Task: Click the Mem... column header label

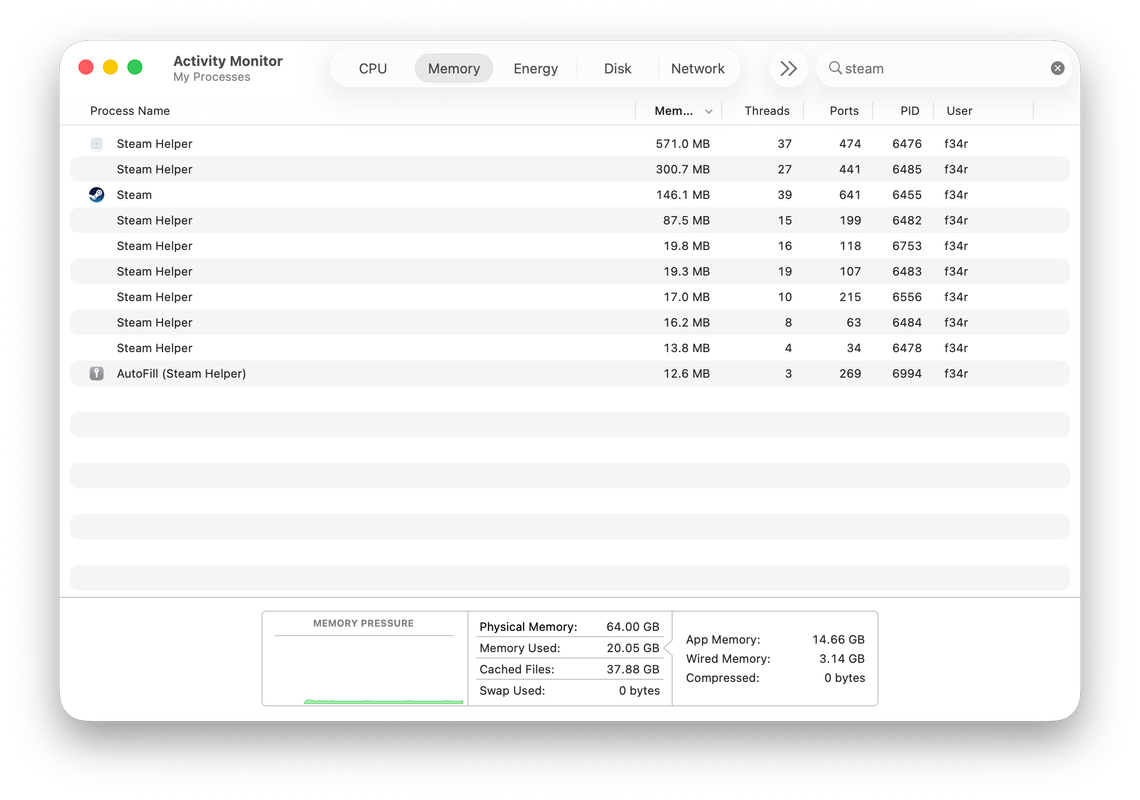Action: click(x=673, y=111)
